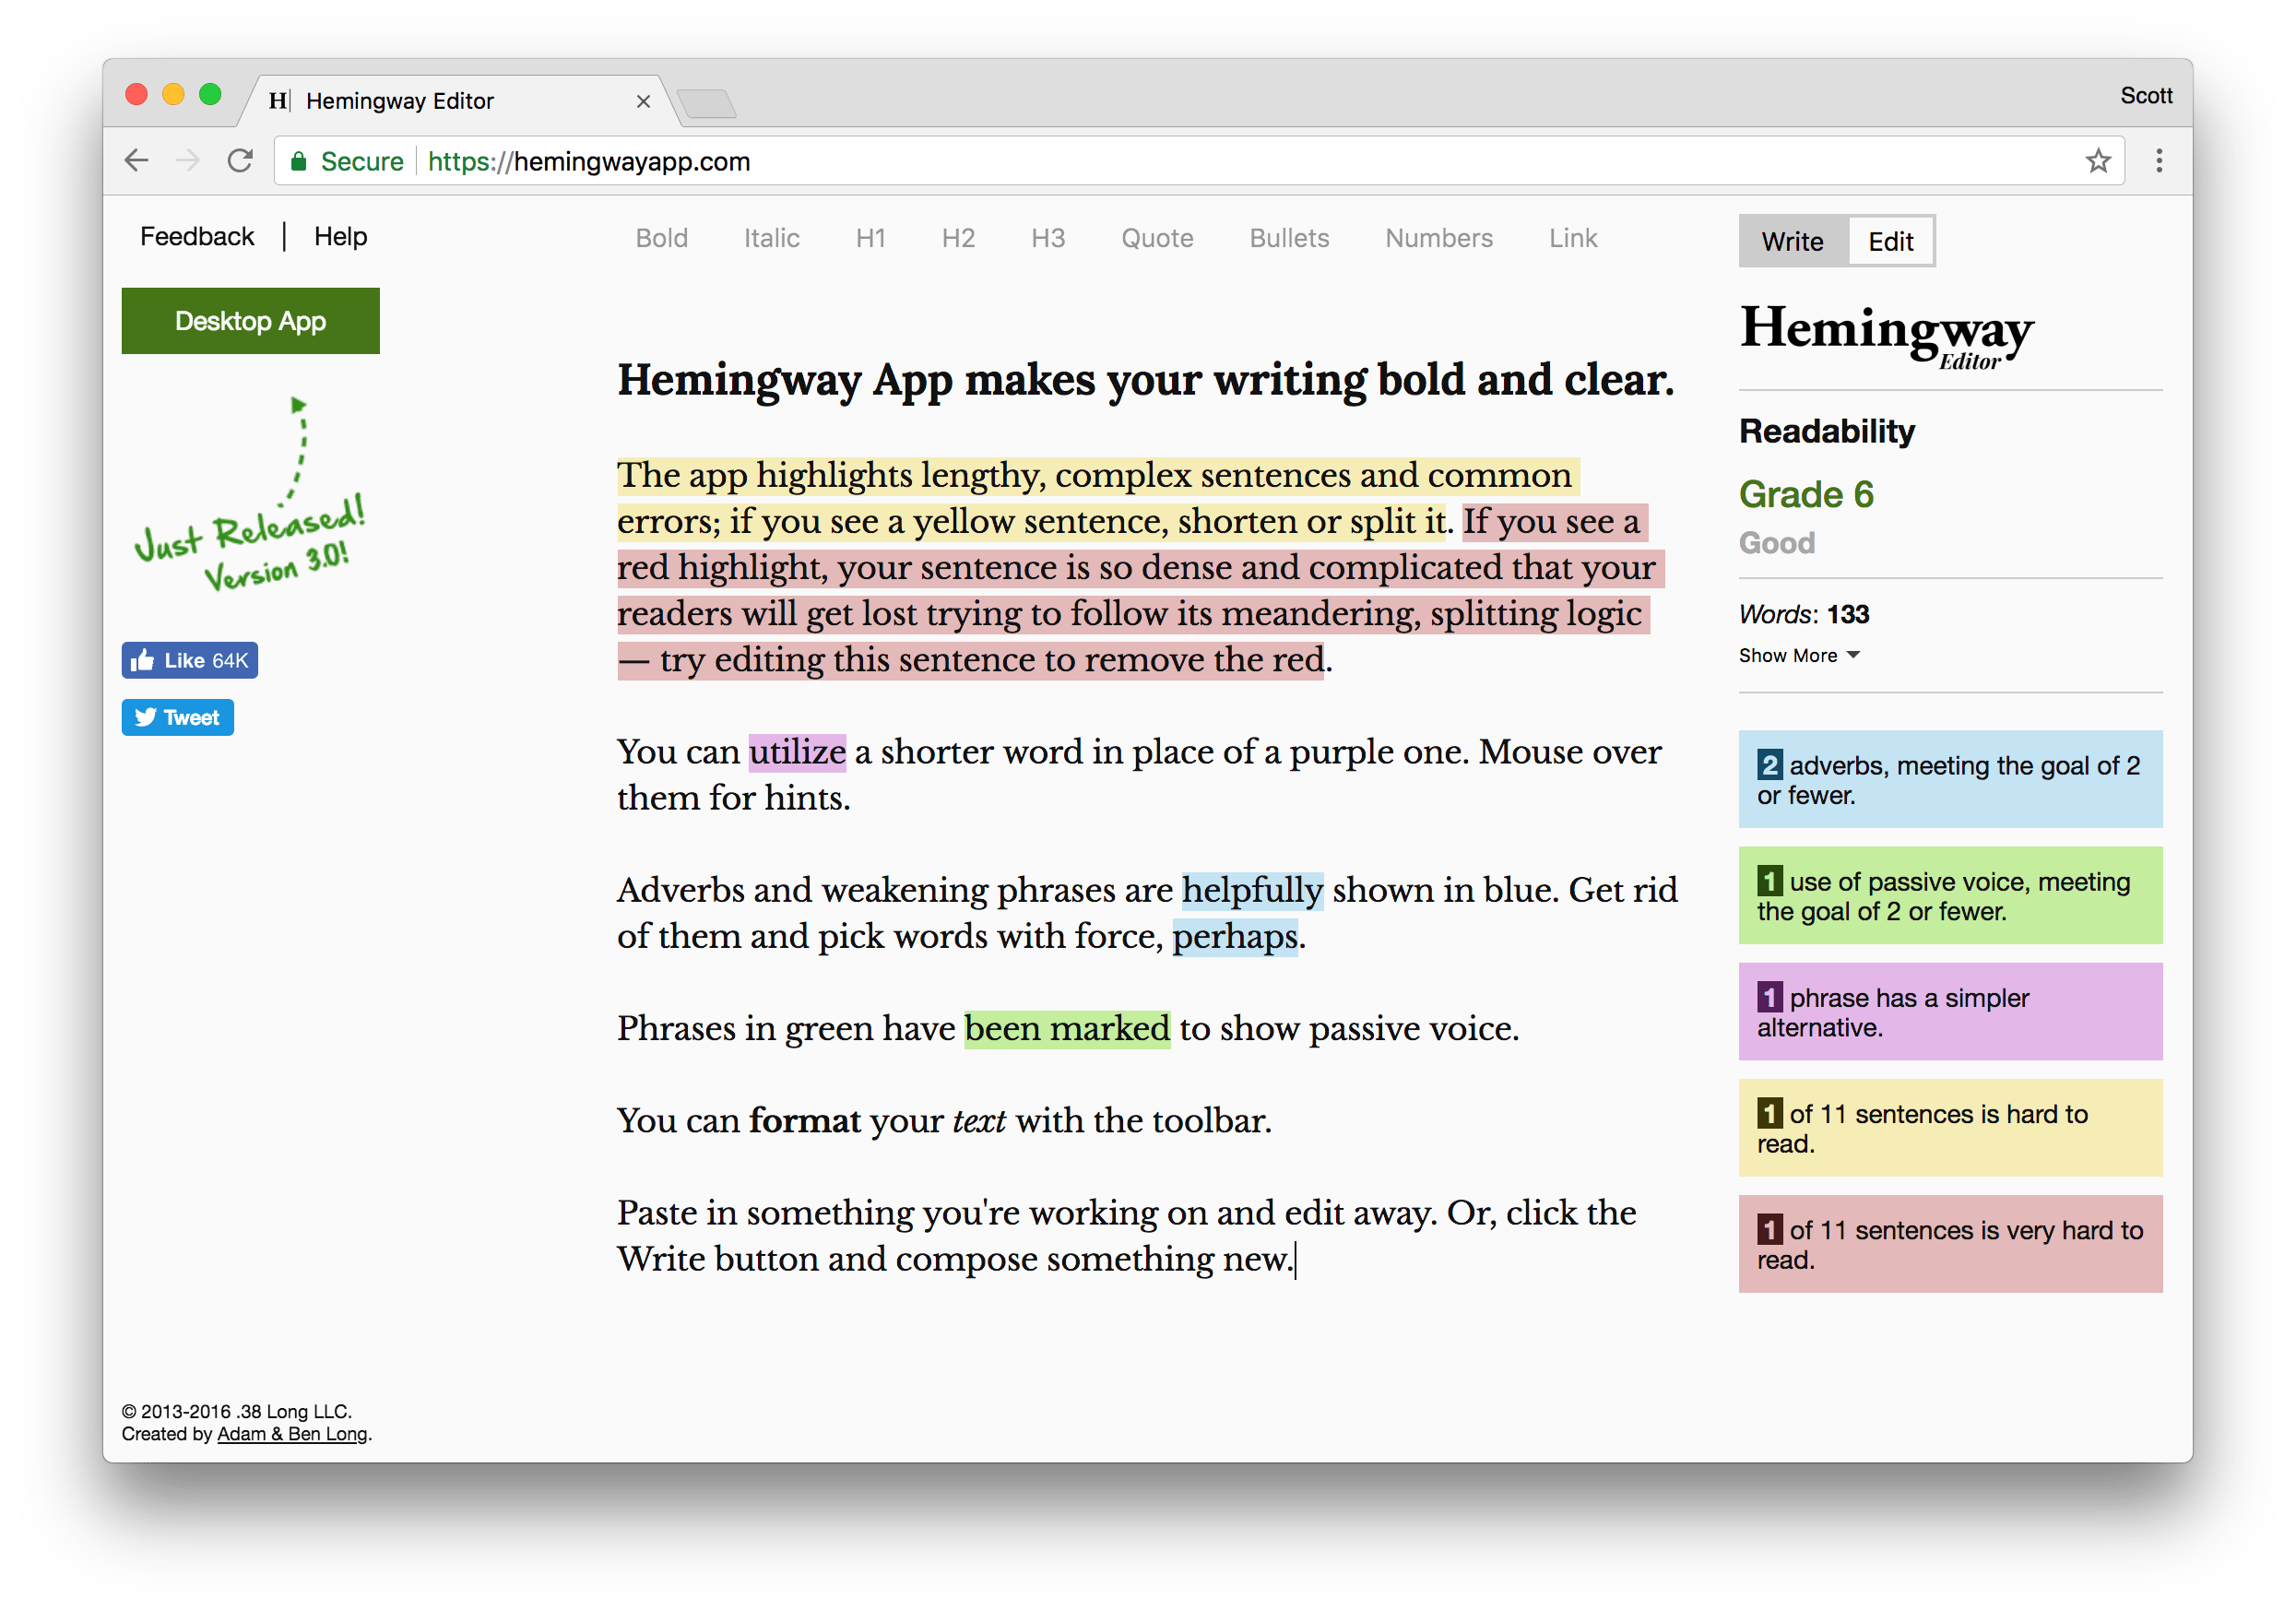2296x1610 pixels.
Task: Insert Numbers list
Action: [1439, 238]
